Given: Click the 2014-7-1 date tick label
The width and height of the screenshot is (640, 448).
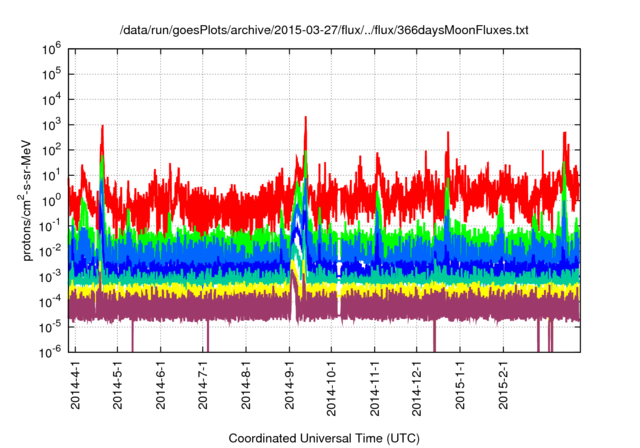Looking at the screenshot, I should click(204, 384).
